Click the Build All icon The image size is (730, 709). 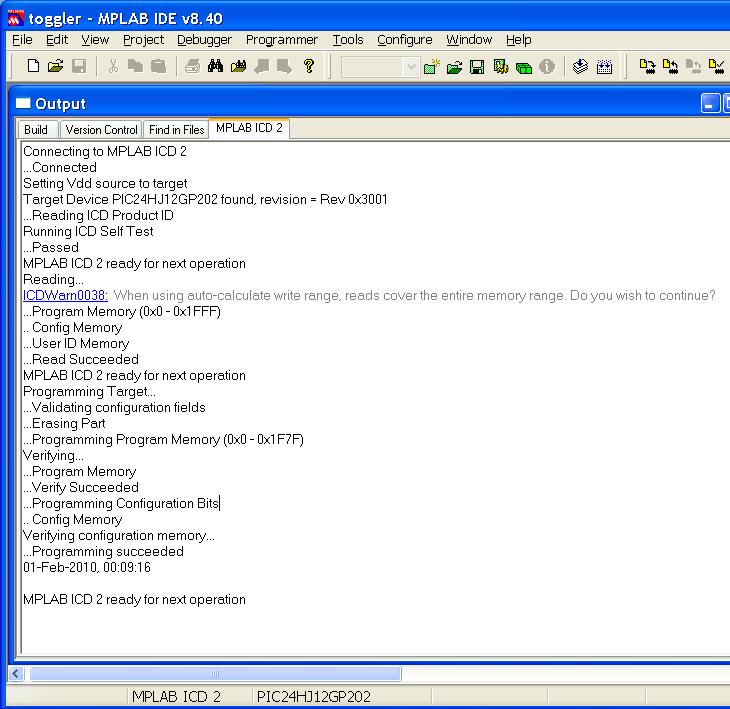[x=604, y=67]
